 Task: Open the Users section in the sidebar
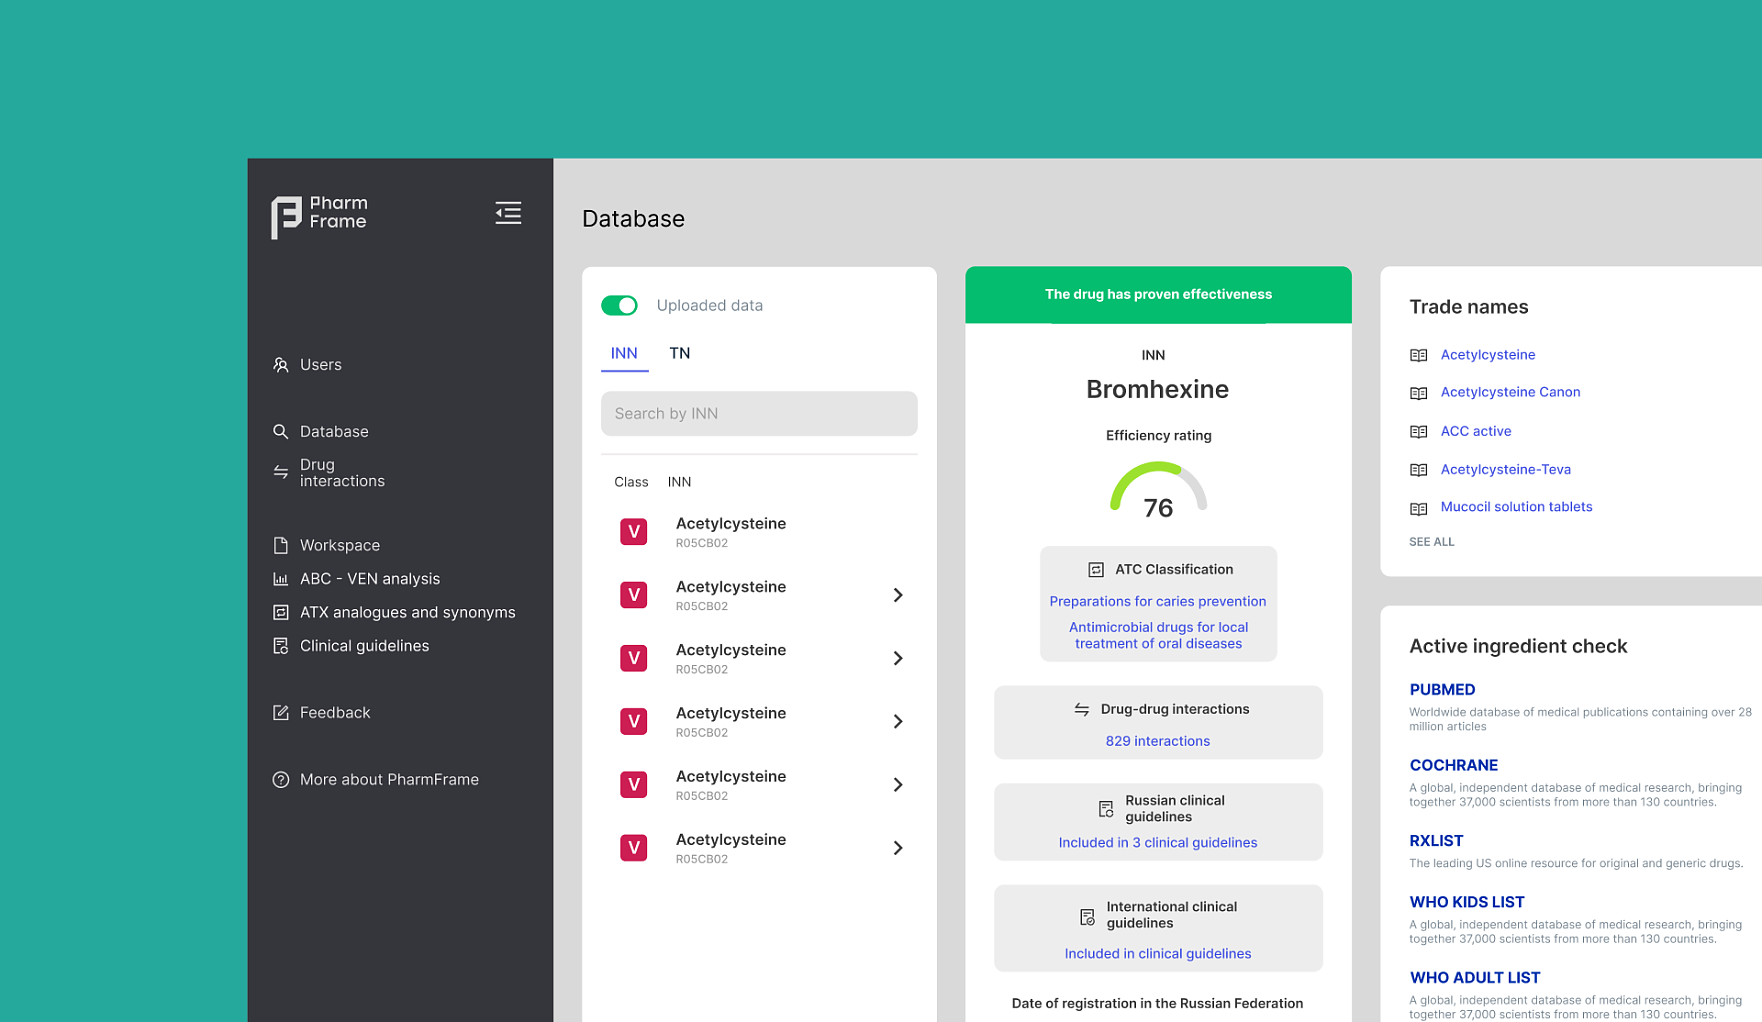(x=320, y=364)
